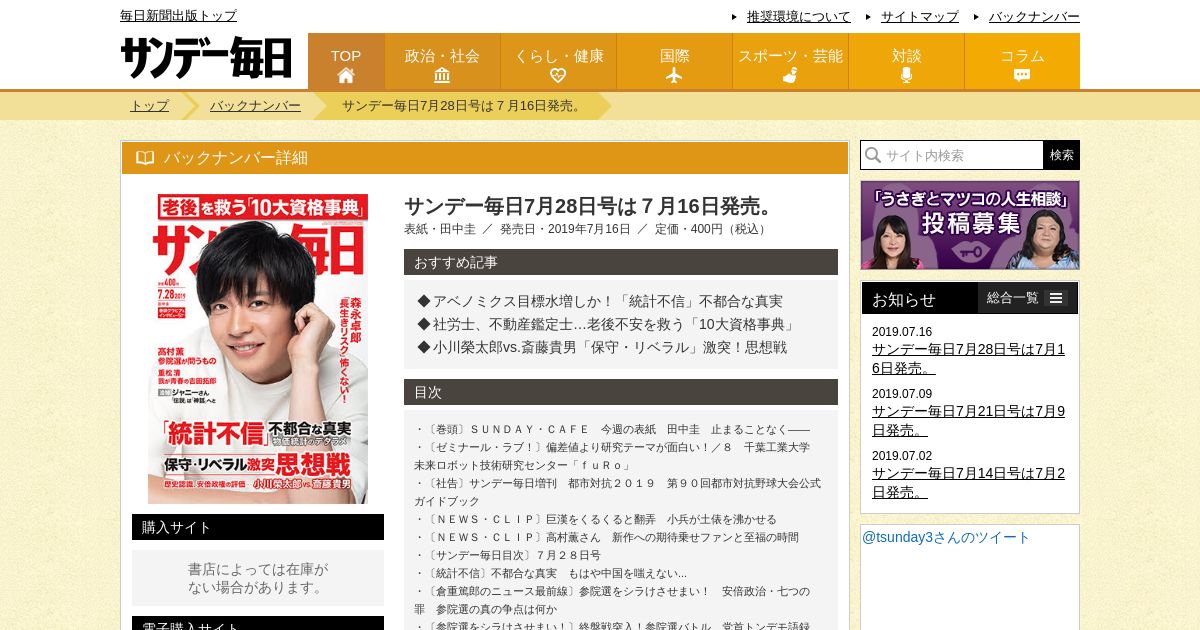
Task: Click the トップ breadcrumb link
Action: point(149,106)
